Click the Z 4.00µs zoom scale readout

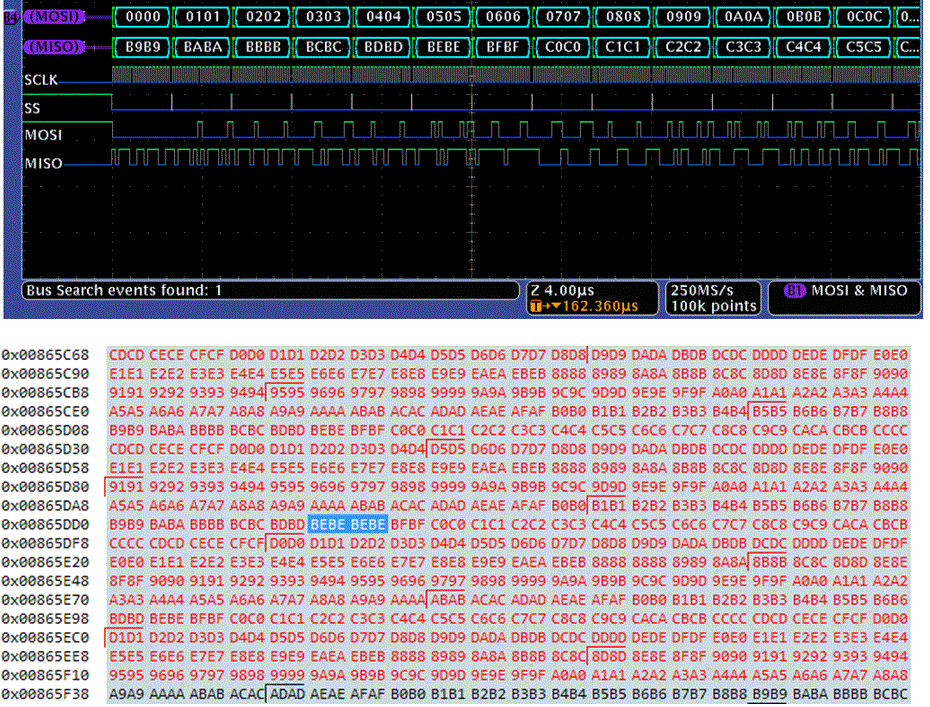click(562, 291)
